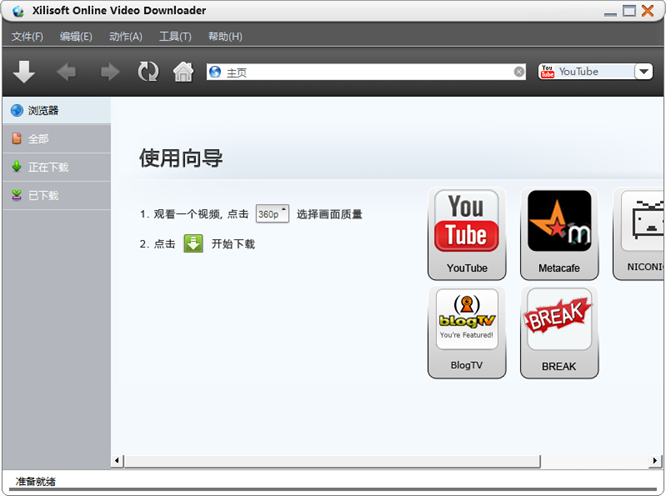Open the Metacafe site tile
666x496 pixels.
pyautogui.click(x=559, y=234)
